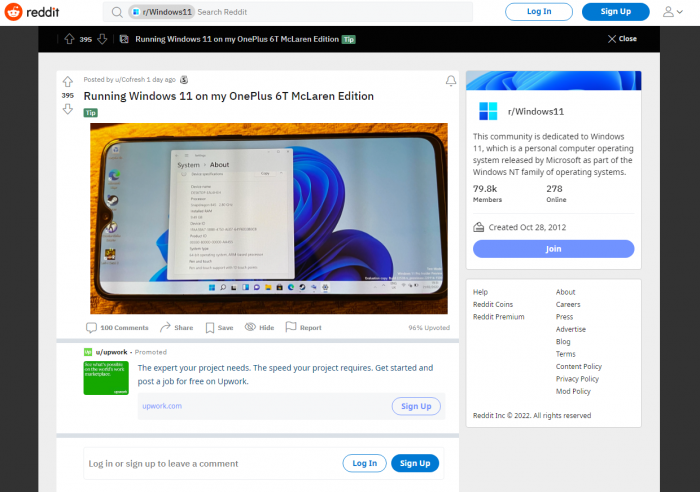Click the Tip flair in black header
The width and height of the screenshot is (700, 492).
pos(349,39)
